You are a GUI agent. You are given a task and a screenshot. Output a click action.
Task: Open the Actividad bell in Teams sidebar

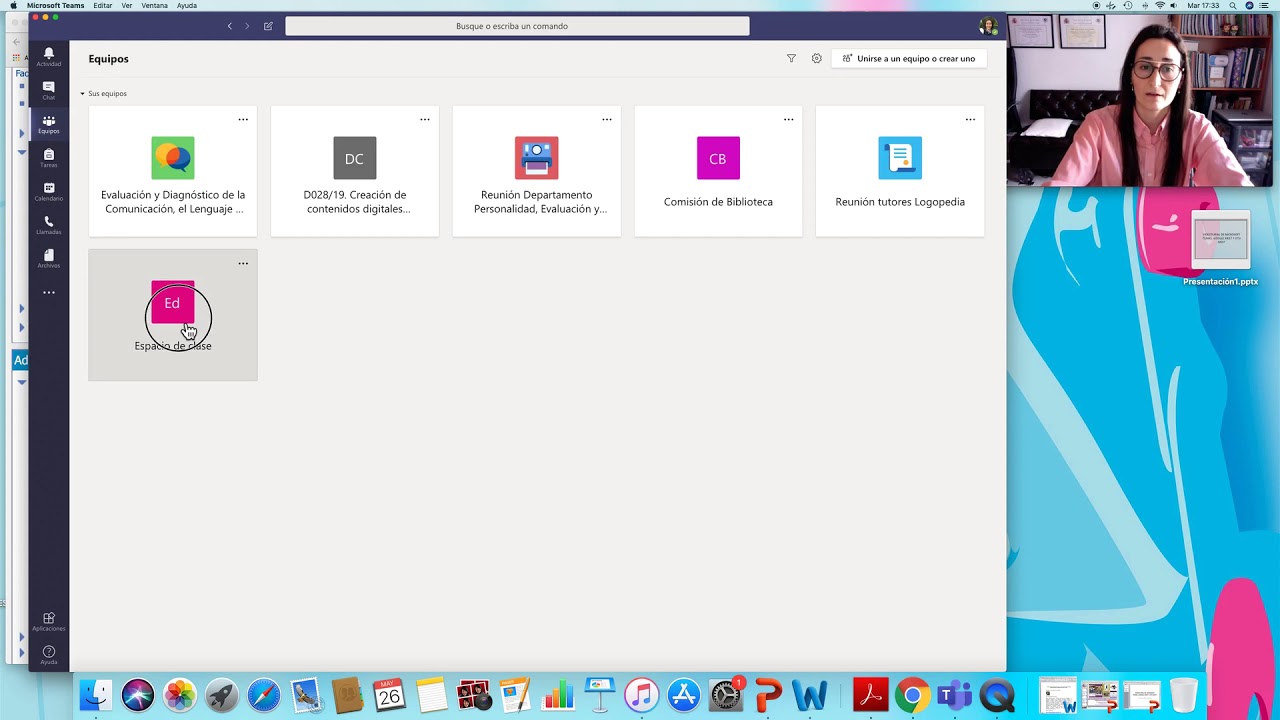click(48, 56)
